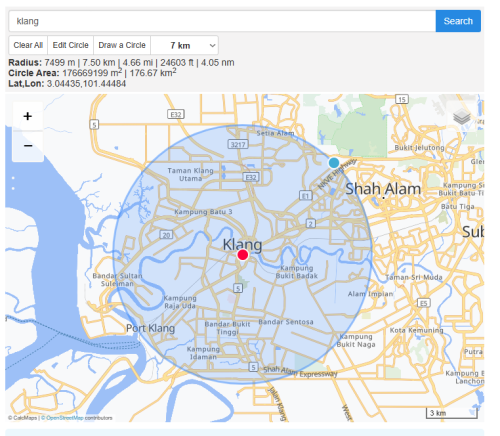Click the 3217 route shield on map

point(238,144)
